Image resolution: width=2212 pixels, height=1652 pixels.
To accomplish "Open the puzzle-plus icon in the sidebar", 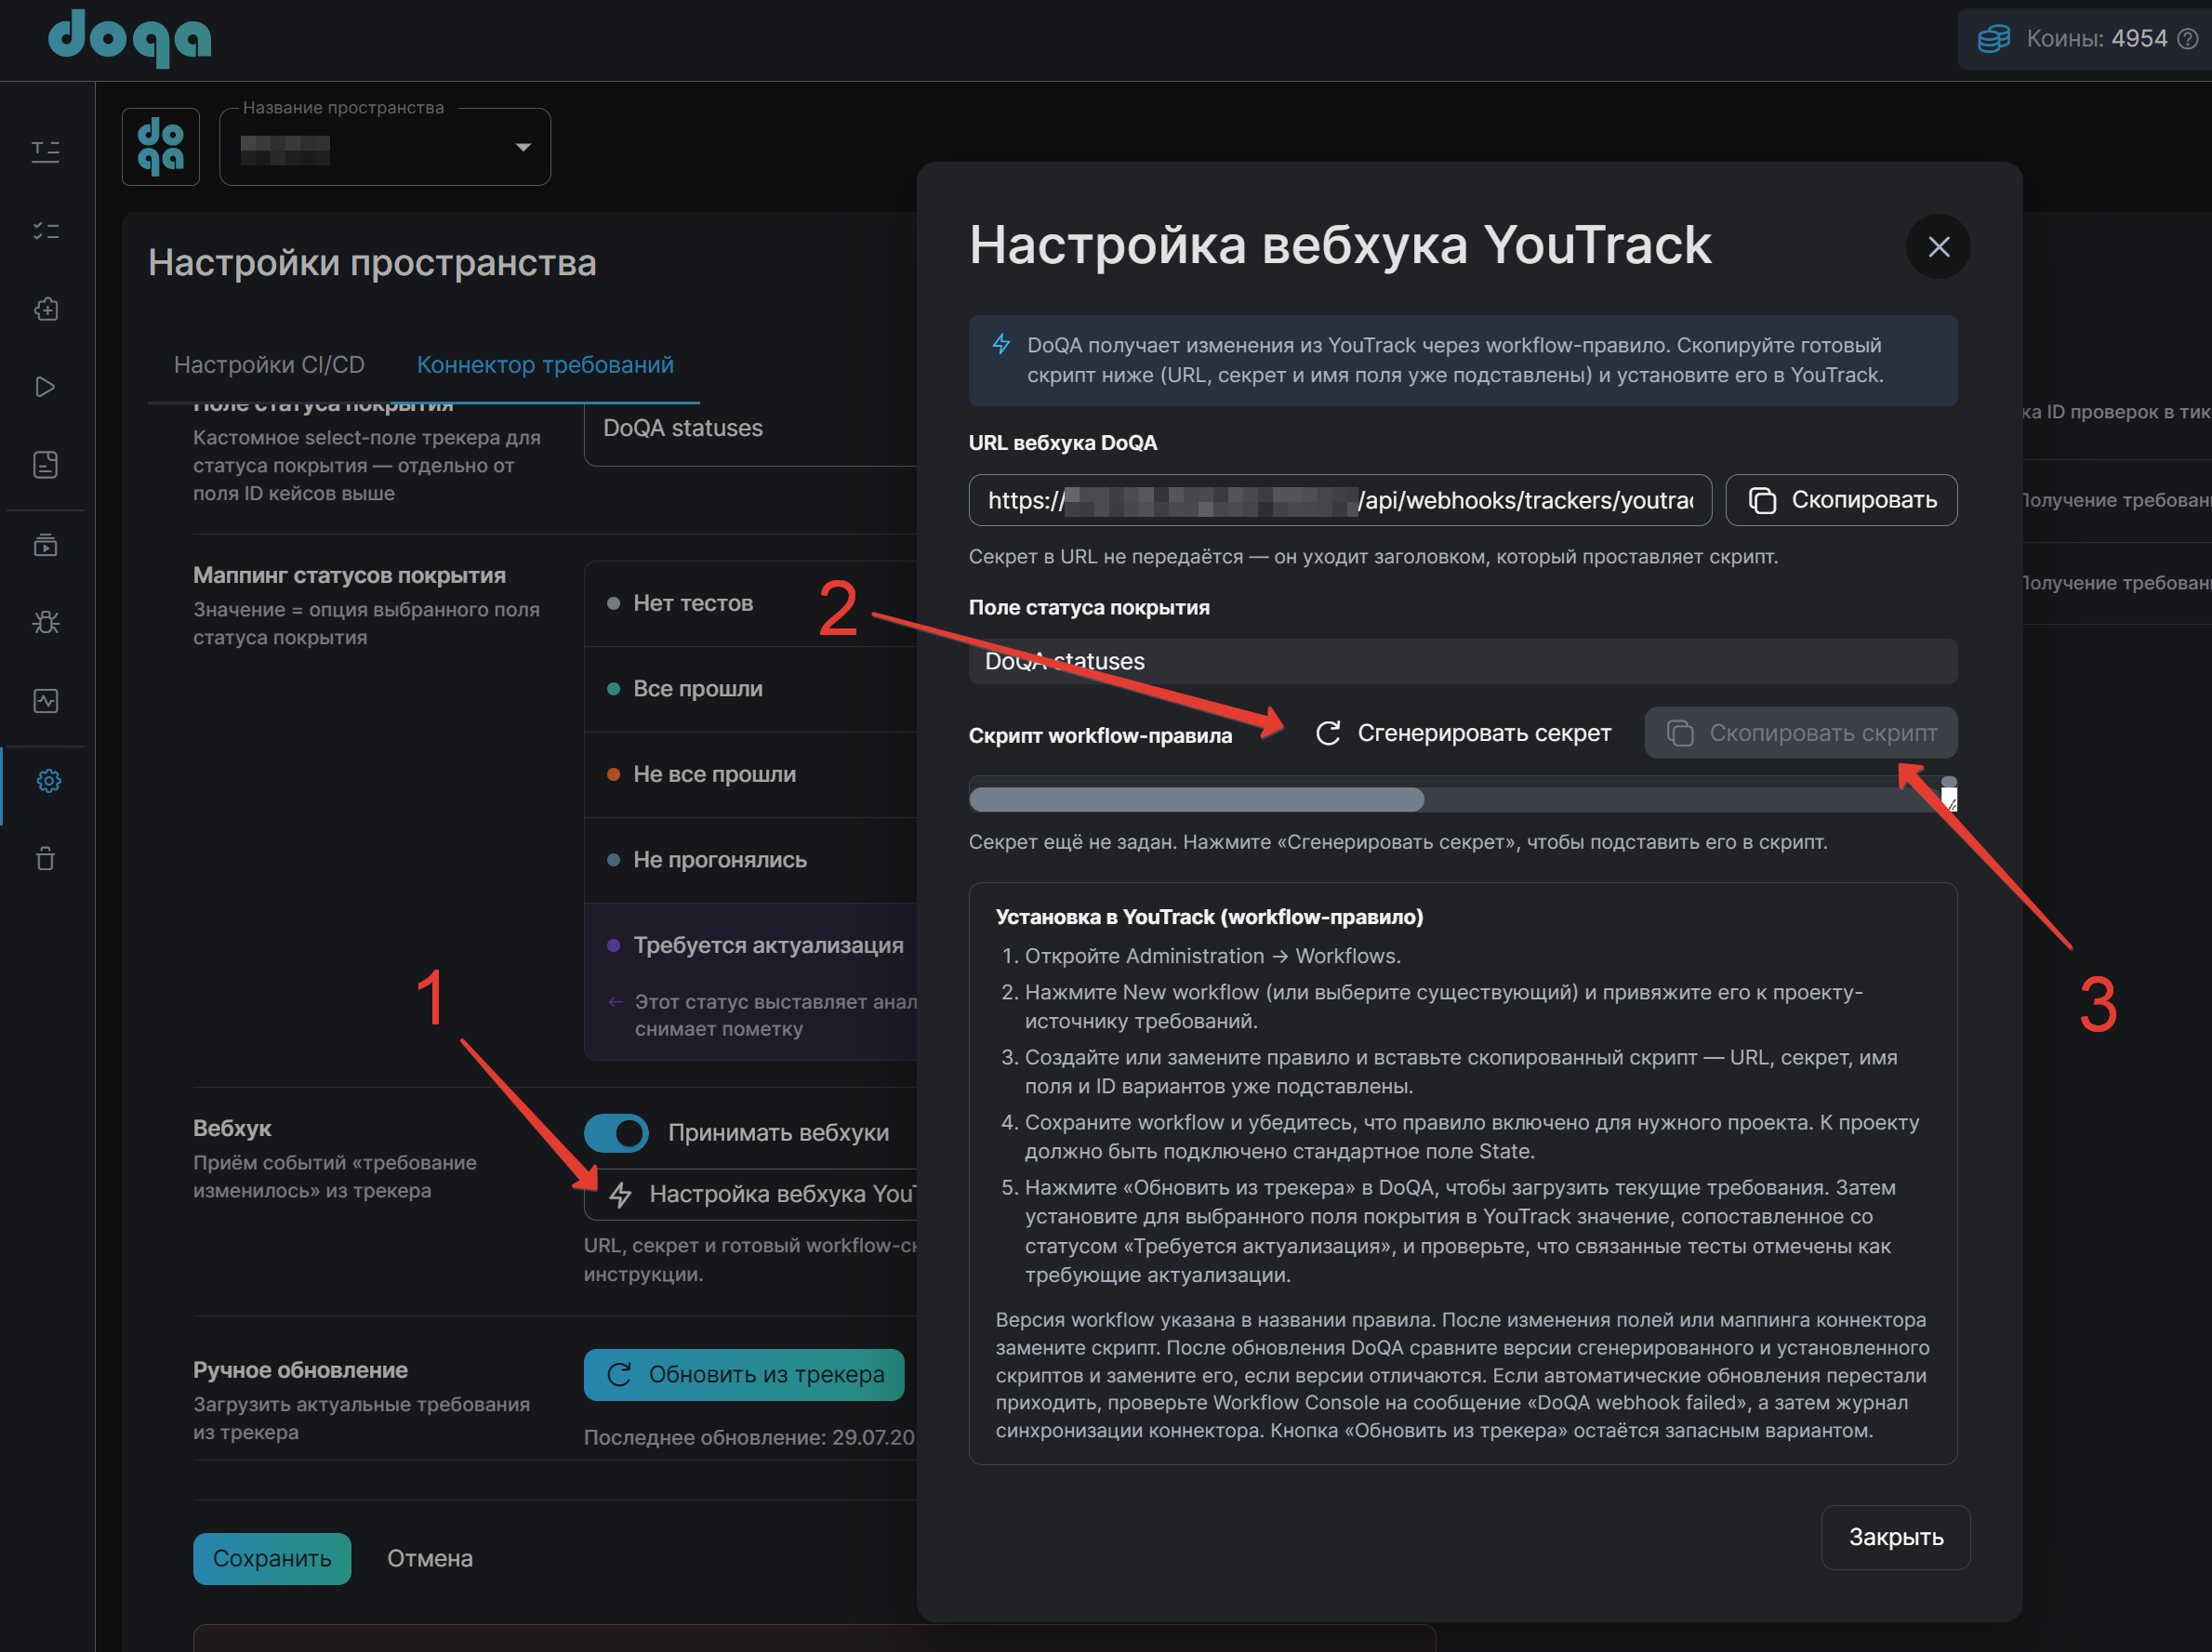I will (46, 309).
